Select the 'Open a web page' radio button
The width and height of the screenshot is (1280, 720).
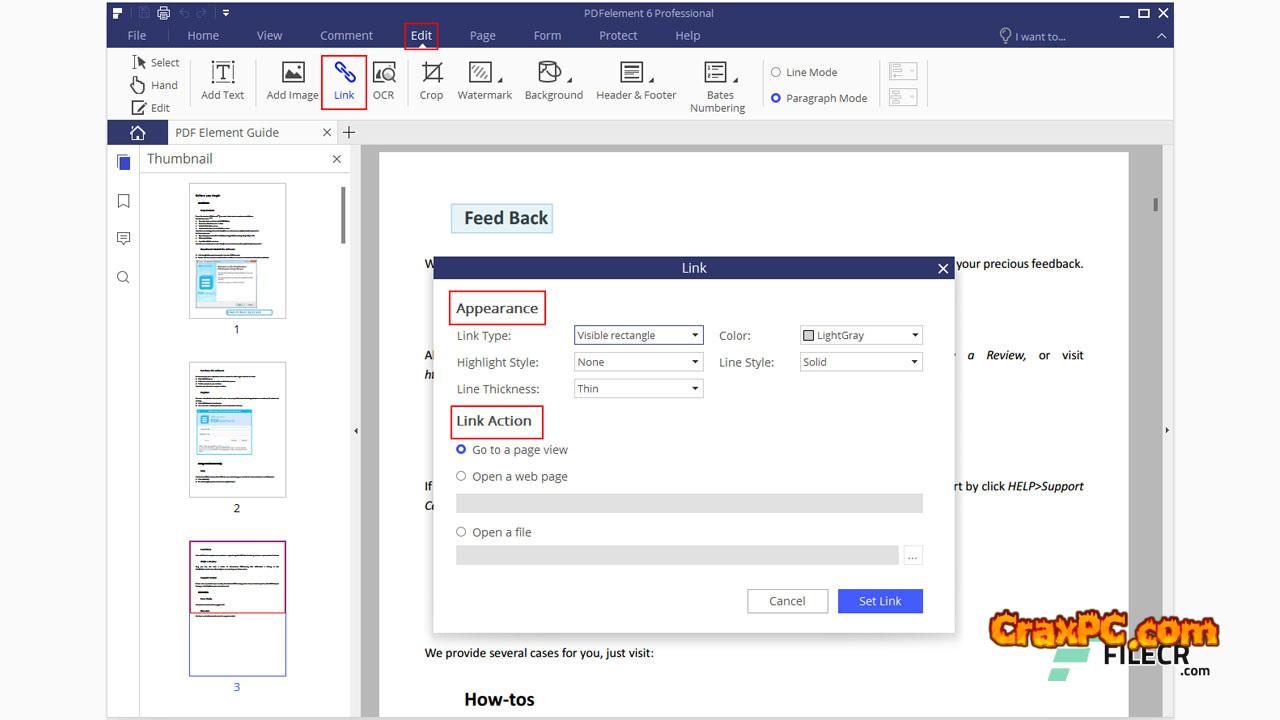[x=461, y=476]
